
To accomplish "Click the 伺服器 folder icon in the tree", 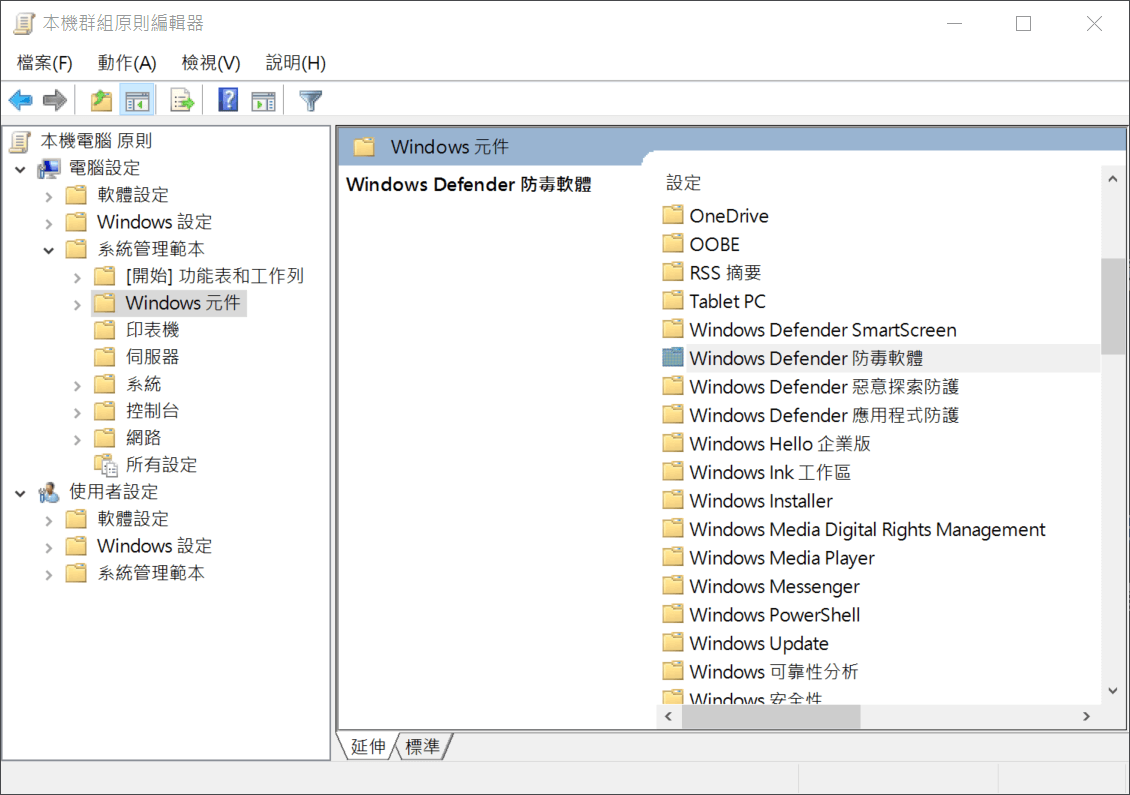I will tap(104, 357).
